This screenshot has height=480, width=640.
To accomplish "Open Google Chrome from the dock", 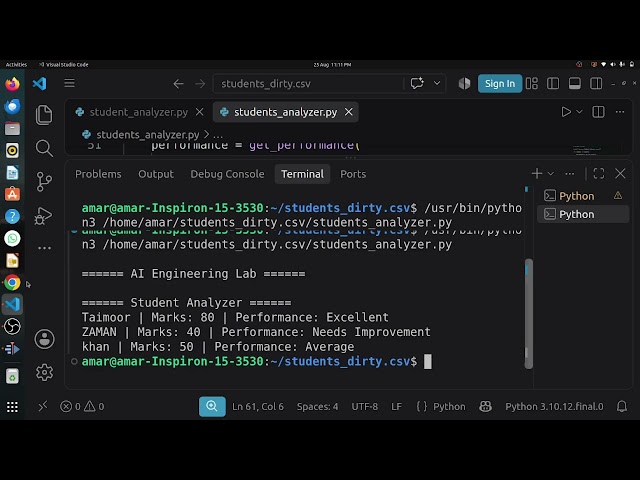I will pos(12,282).
